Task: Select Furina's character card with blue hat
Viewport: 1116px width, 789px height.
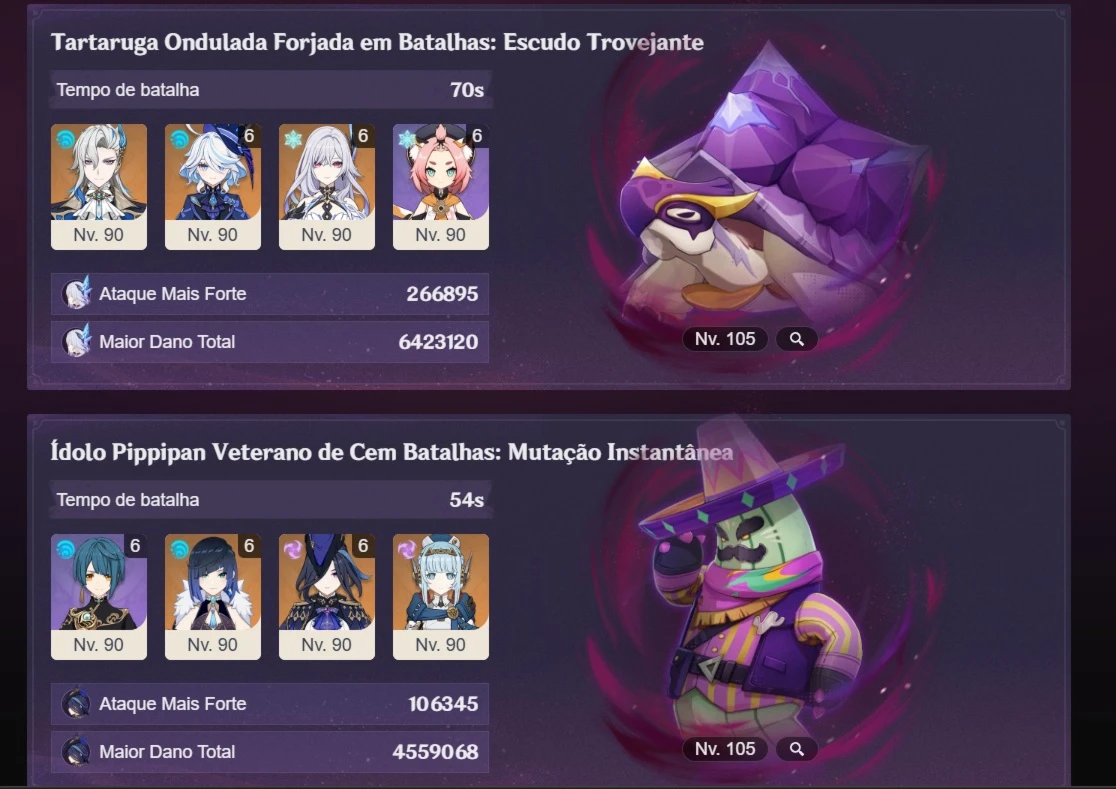Action: coord(213,187)
